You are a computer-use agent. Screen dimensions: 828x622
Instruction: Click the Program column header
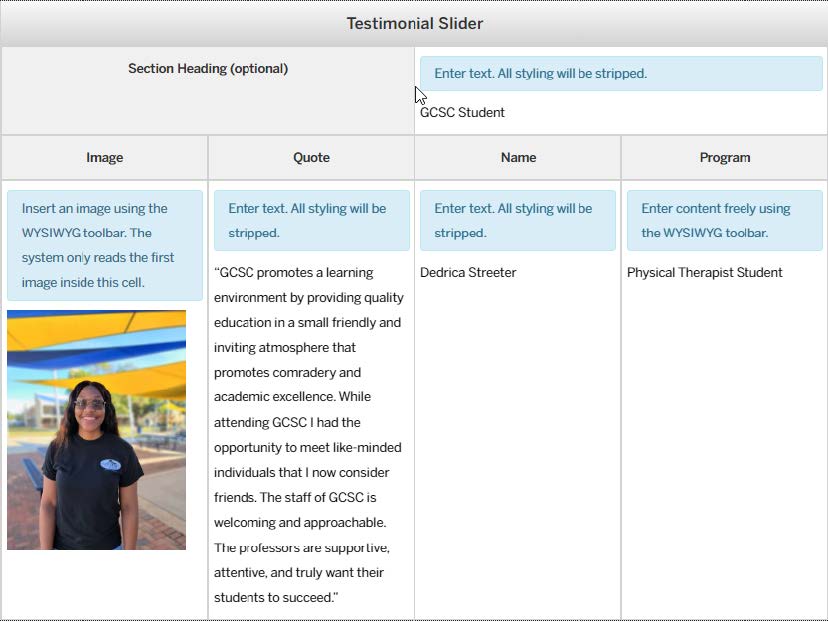coord(724,157)
